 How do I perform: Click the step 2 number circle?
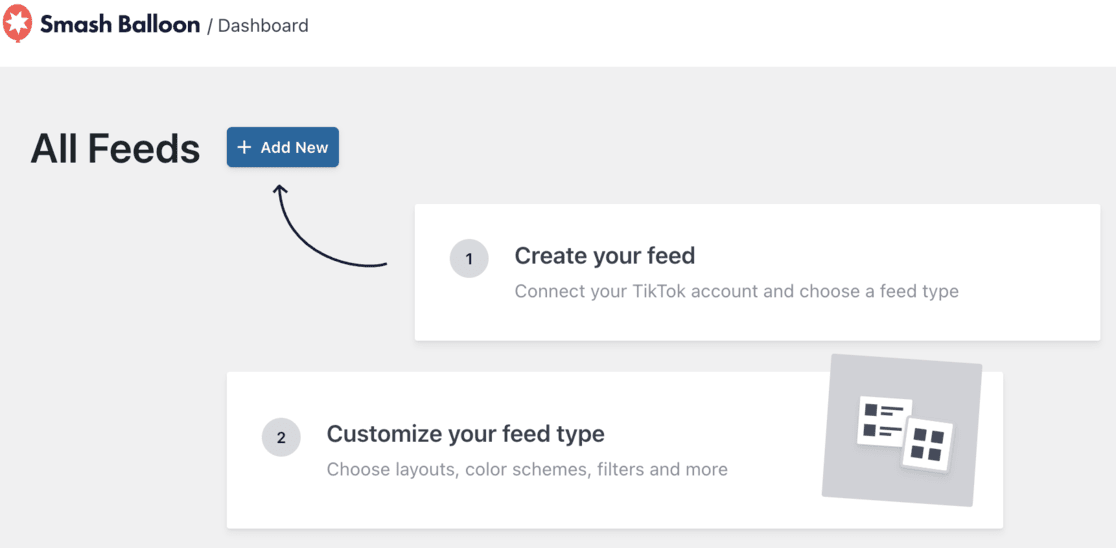pyautogui.click(x=281, y=437)
